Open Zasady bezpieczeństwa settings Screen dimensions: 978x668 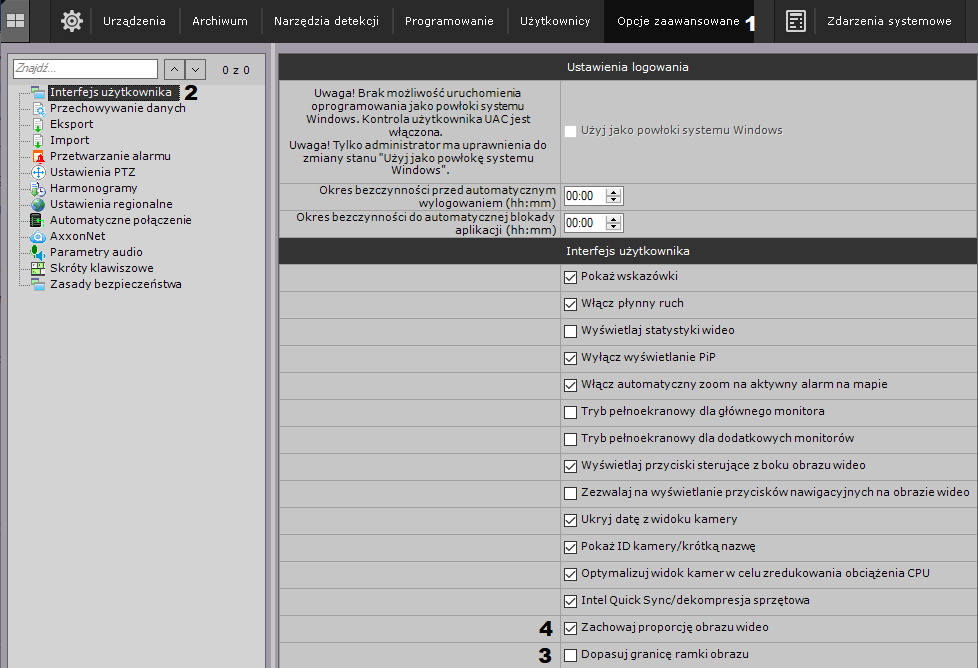(x=115, y=284)
